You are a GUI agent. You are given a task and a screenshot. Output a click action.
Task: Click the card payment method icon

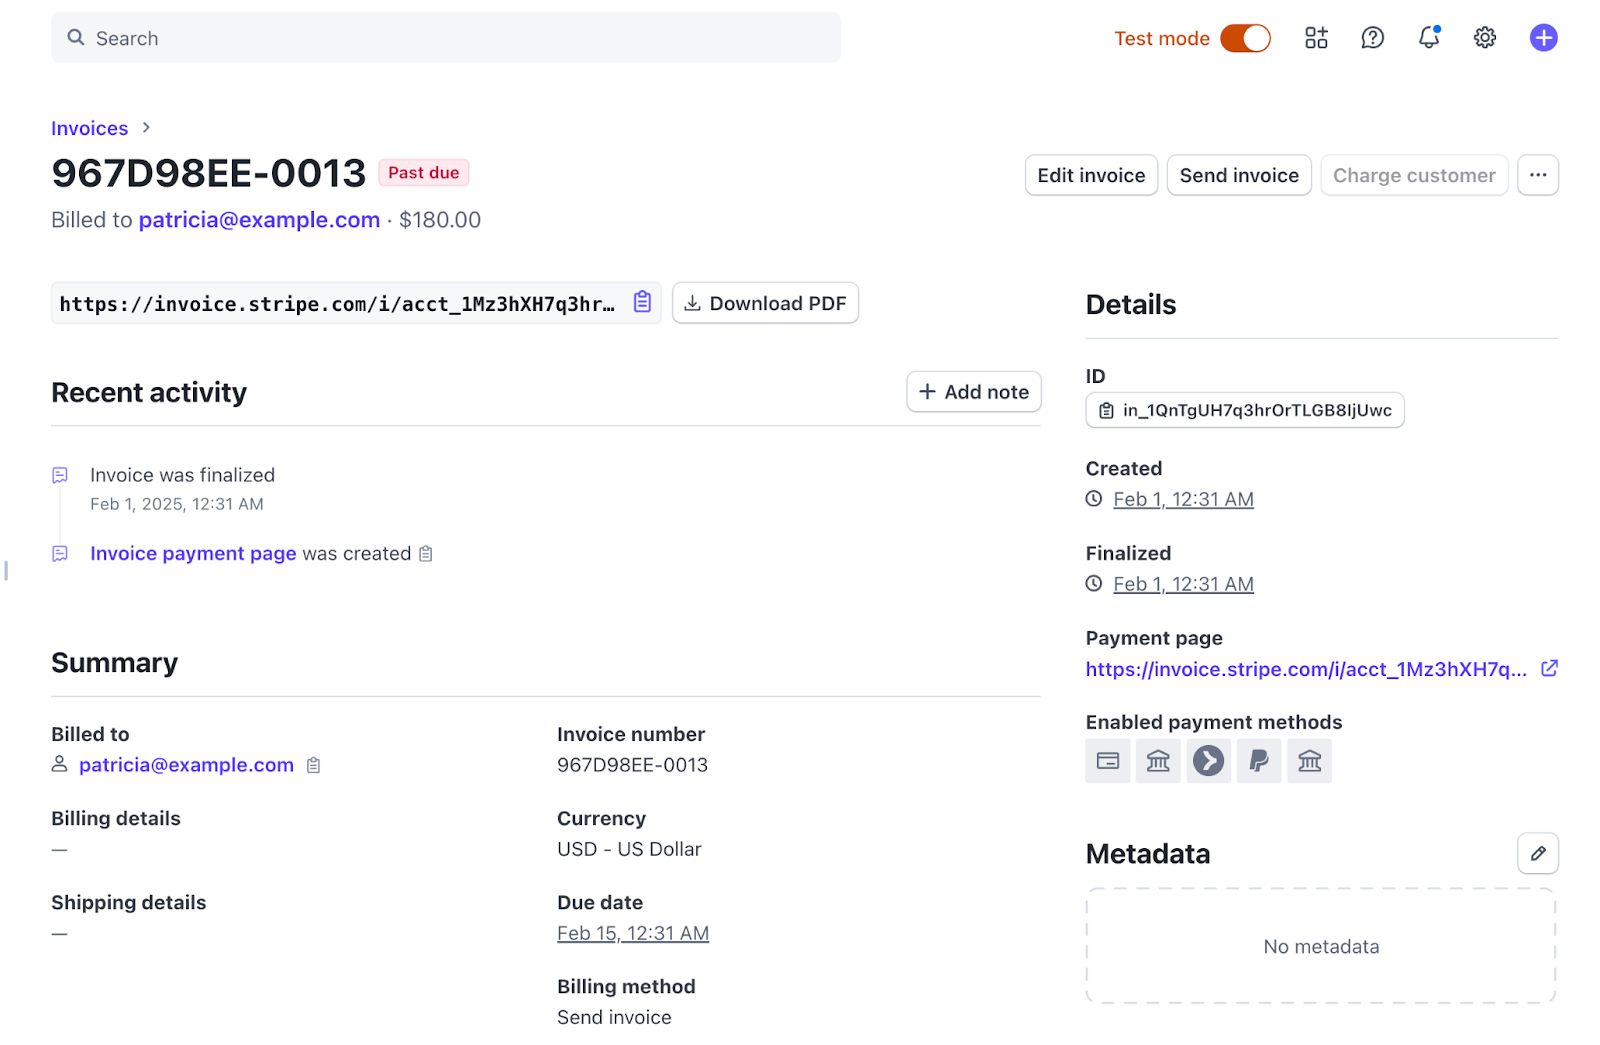click(1108, 761)
